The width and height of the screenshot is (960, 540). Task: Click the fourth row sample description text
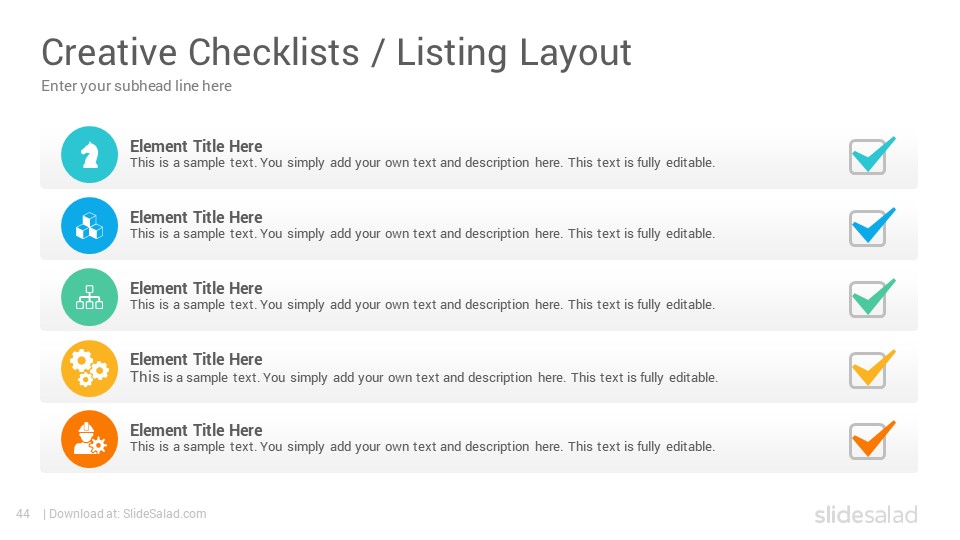[x=424, y=377]
